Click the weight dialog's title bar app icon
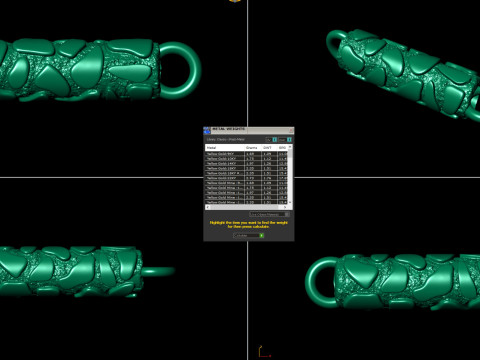This screenshot has width=480, height=360. point(207,130)
